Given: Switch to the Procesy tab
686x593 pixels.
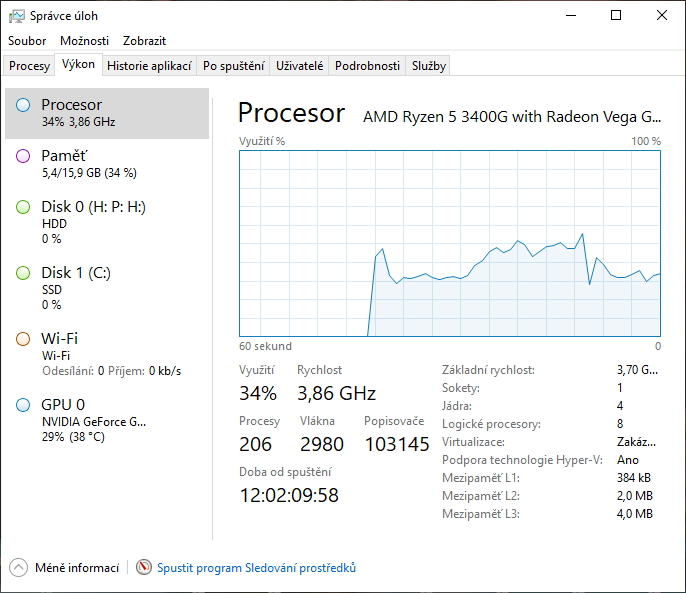Looking at the screenshot, I should 29,66.
